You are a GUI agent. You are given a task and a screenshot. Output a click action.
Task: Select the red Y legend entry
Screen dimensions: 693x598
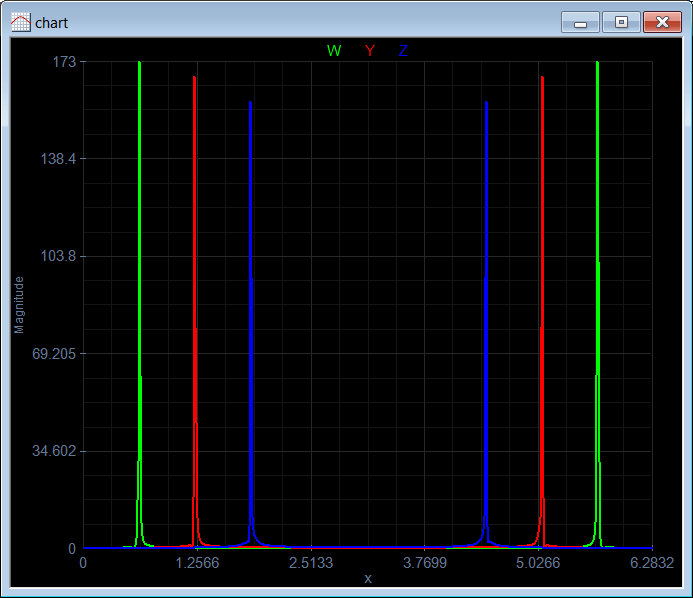click(x=370, y=51)
